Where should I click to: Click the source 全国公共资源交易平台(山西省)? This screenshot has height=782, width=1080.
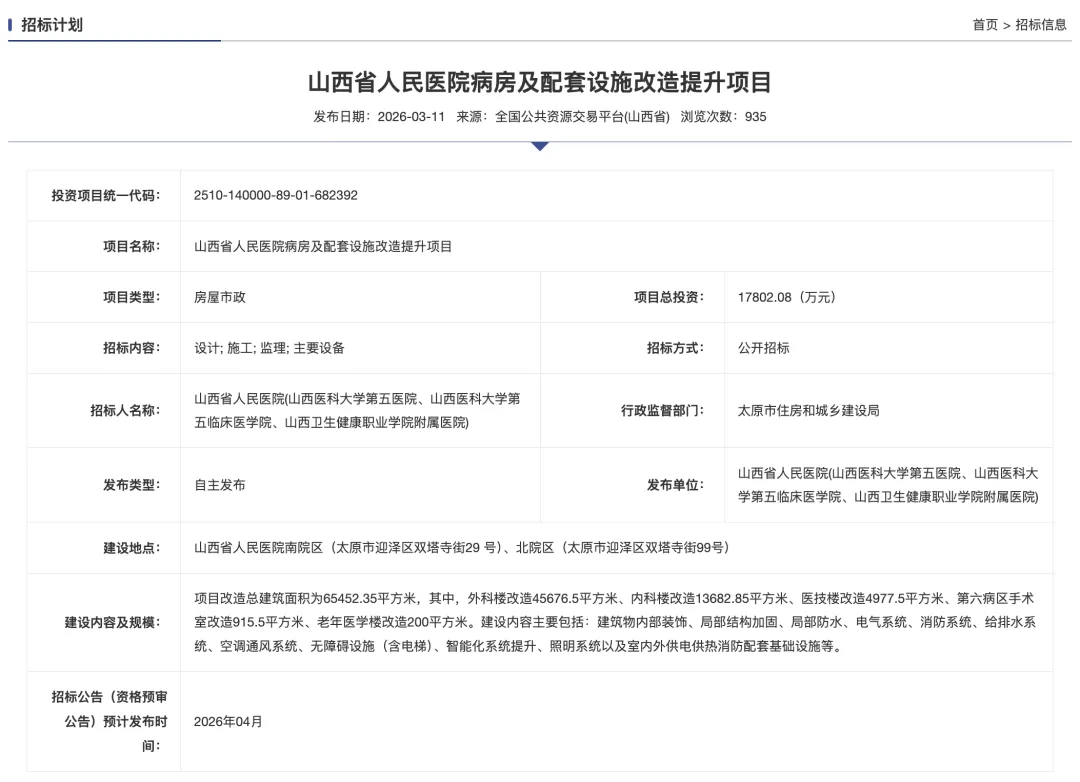point(582,116)
